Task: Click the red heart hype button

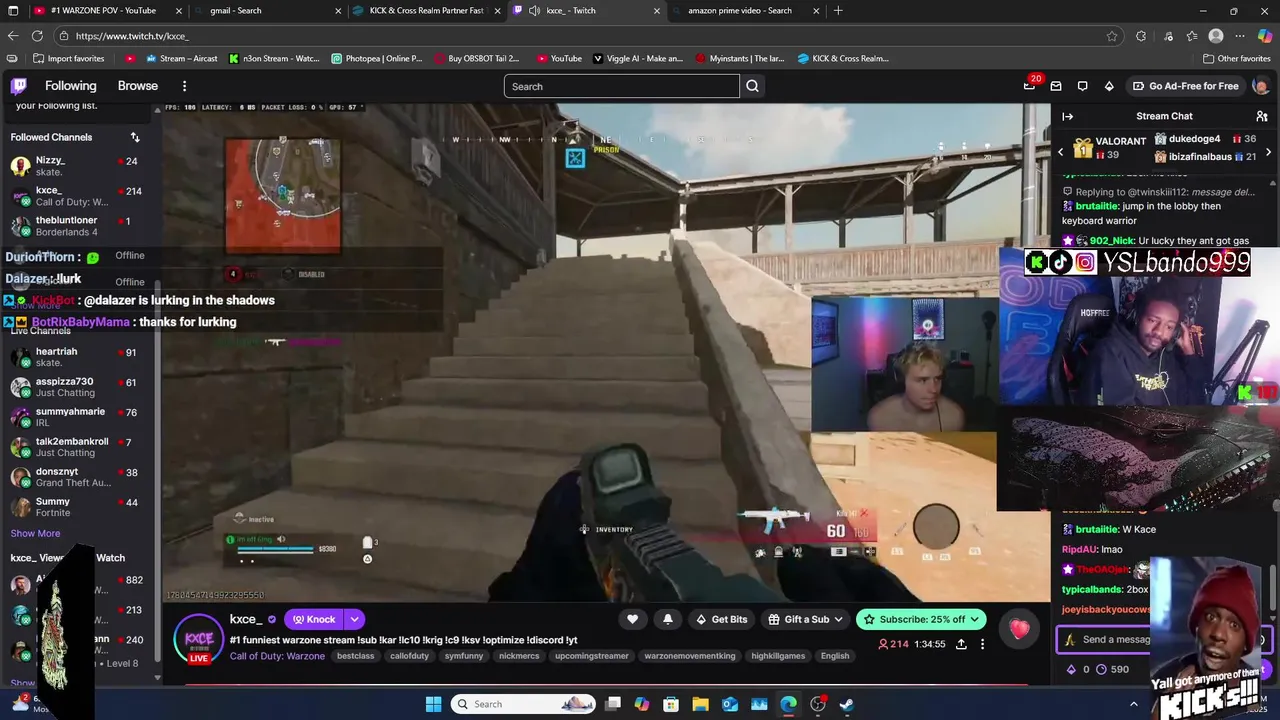Action: [x=1019, y=629]
